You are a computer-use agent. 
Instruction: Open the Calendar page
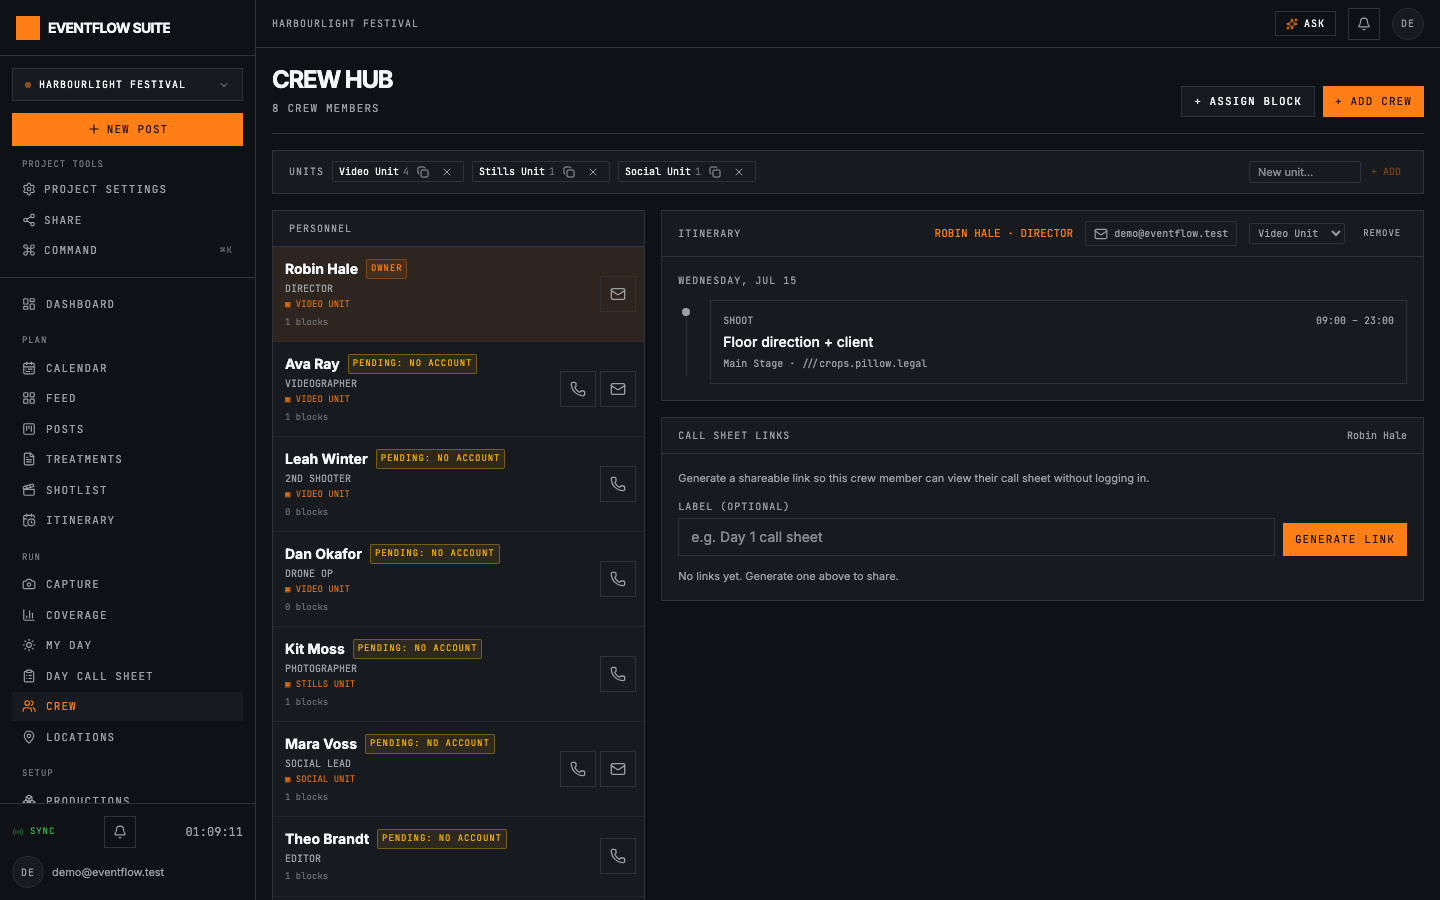(x=127, y=368)
